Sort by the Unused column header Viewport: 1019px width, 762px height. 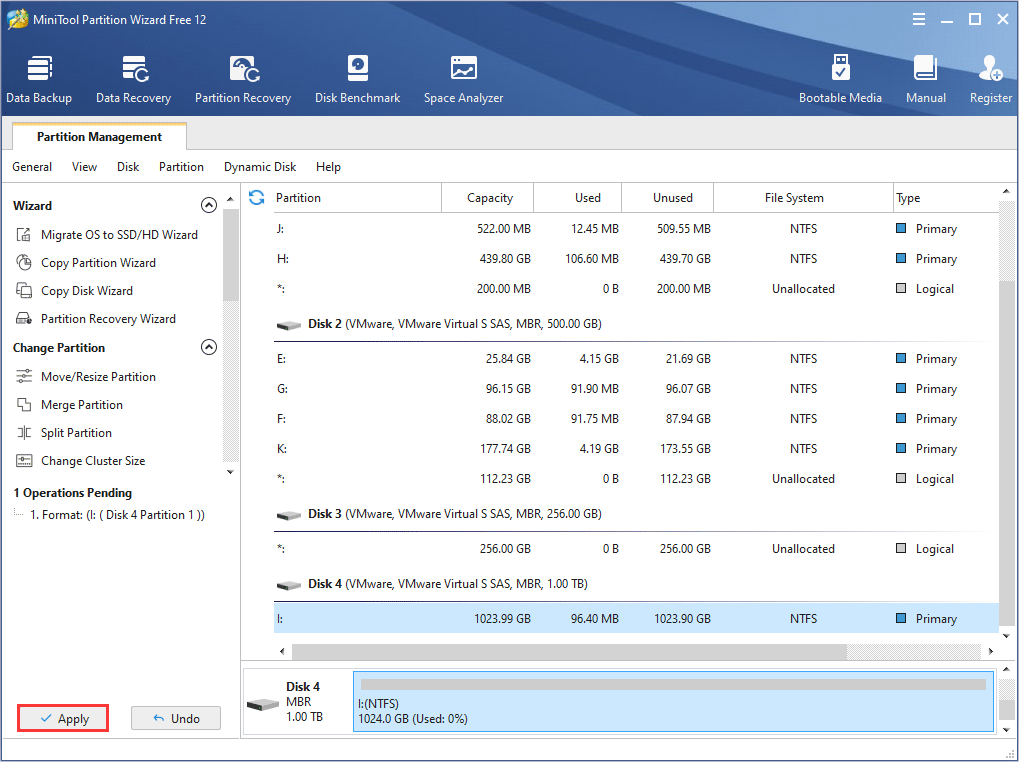coord(668,197)
